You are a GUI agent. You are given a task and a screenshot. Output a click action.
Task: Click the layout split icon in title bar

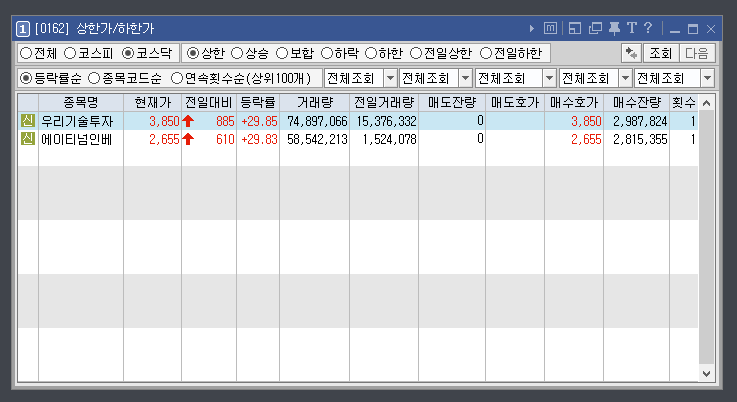(575, 28)
